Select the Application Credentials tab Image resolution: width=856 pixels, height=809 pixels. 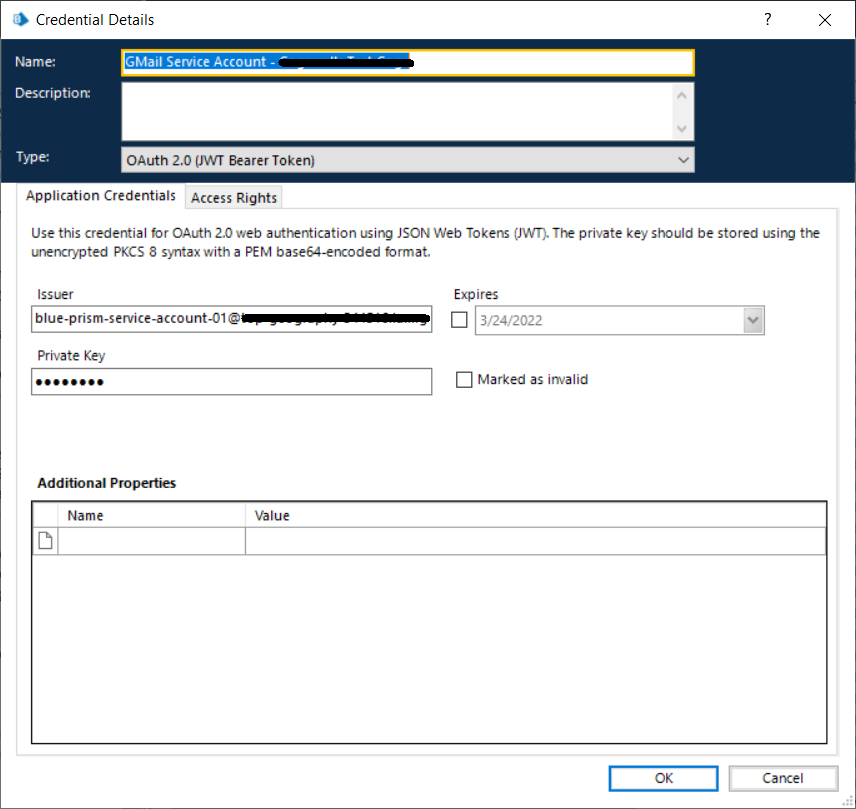pos(101,196)
